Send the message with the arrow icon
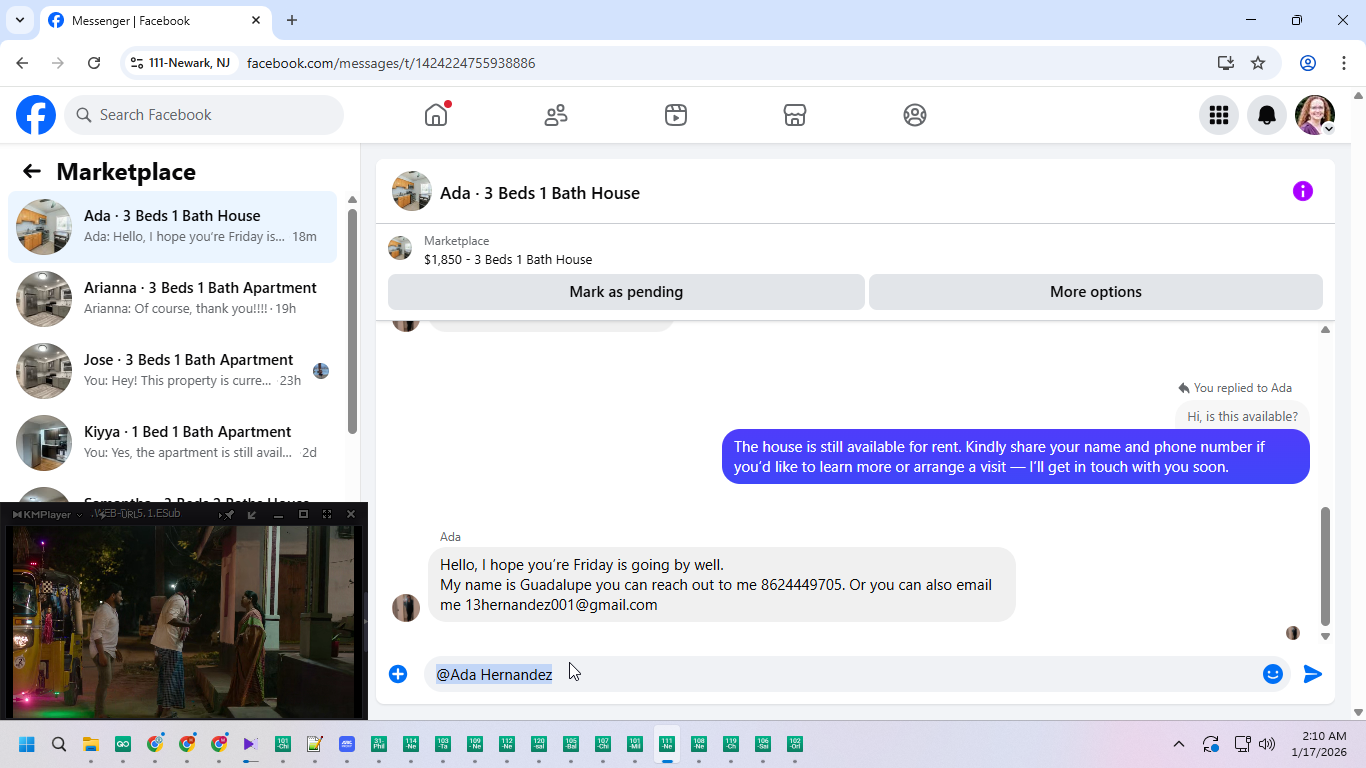Screen dimensions: 1366x768 coord(1313,674)
